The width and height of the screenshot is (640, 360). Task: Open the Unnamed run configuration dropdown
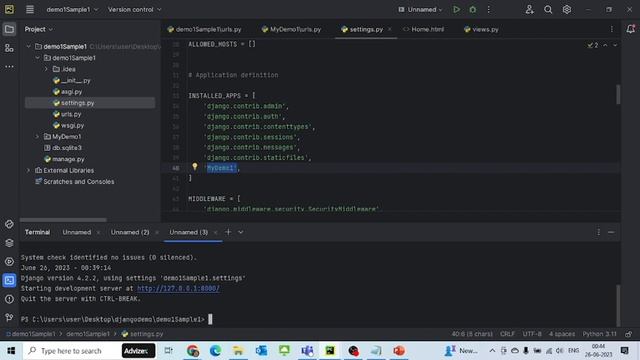click(420, 9)
